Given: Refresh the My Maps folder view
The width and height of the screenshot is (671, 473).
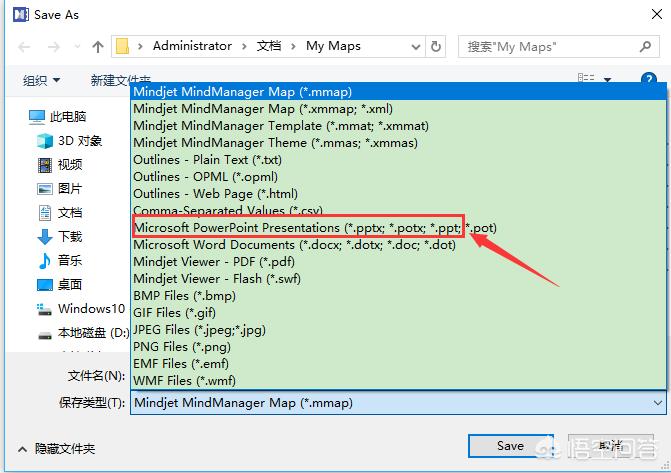Looking at the screenshot, I should click(x=436, y=46).
